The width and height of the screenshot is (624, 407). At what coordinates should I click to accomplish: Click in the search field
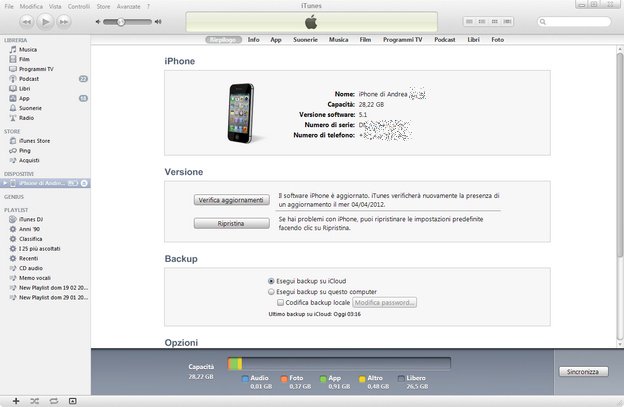[574, 21]
